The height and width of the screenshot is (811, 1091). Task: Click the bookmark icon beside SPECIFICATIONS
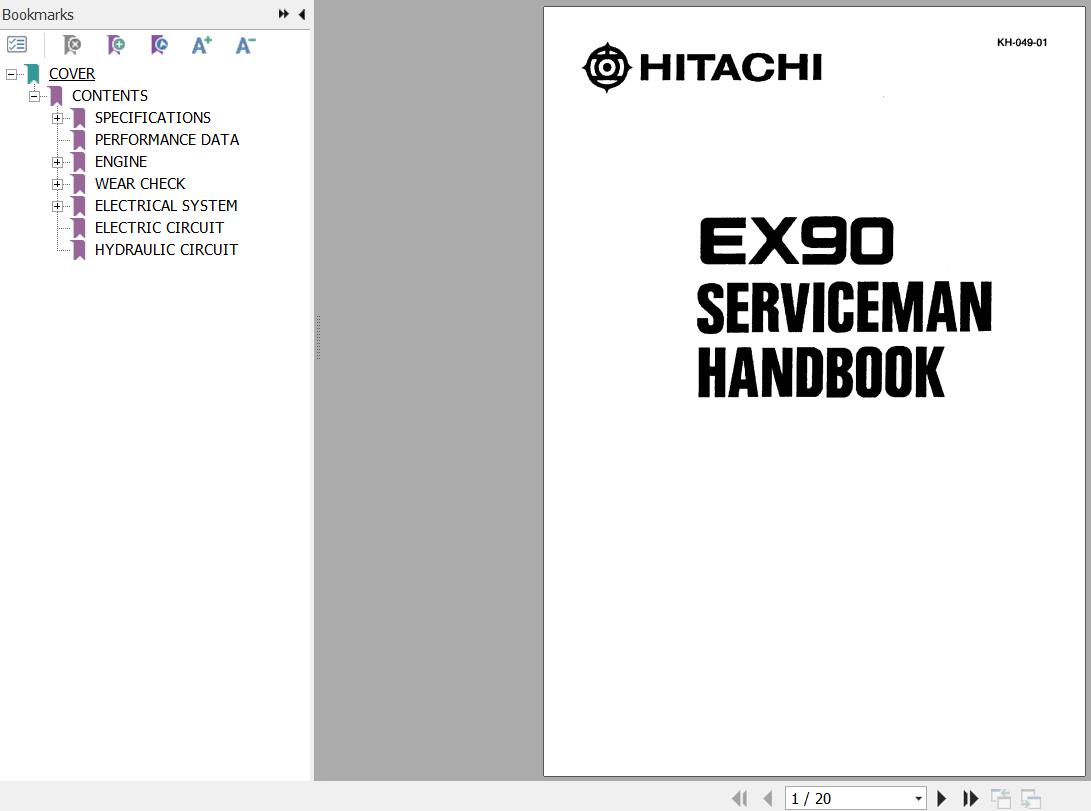79,118
